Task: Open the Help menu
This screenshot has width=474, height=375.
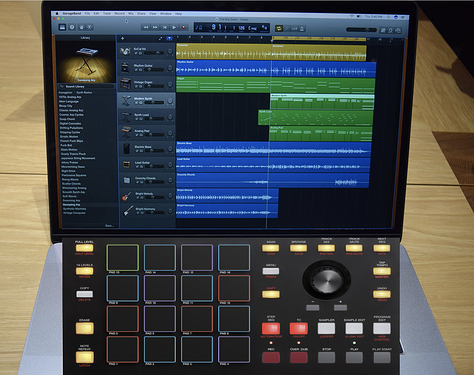Action: 179,14
